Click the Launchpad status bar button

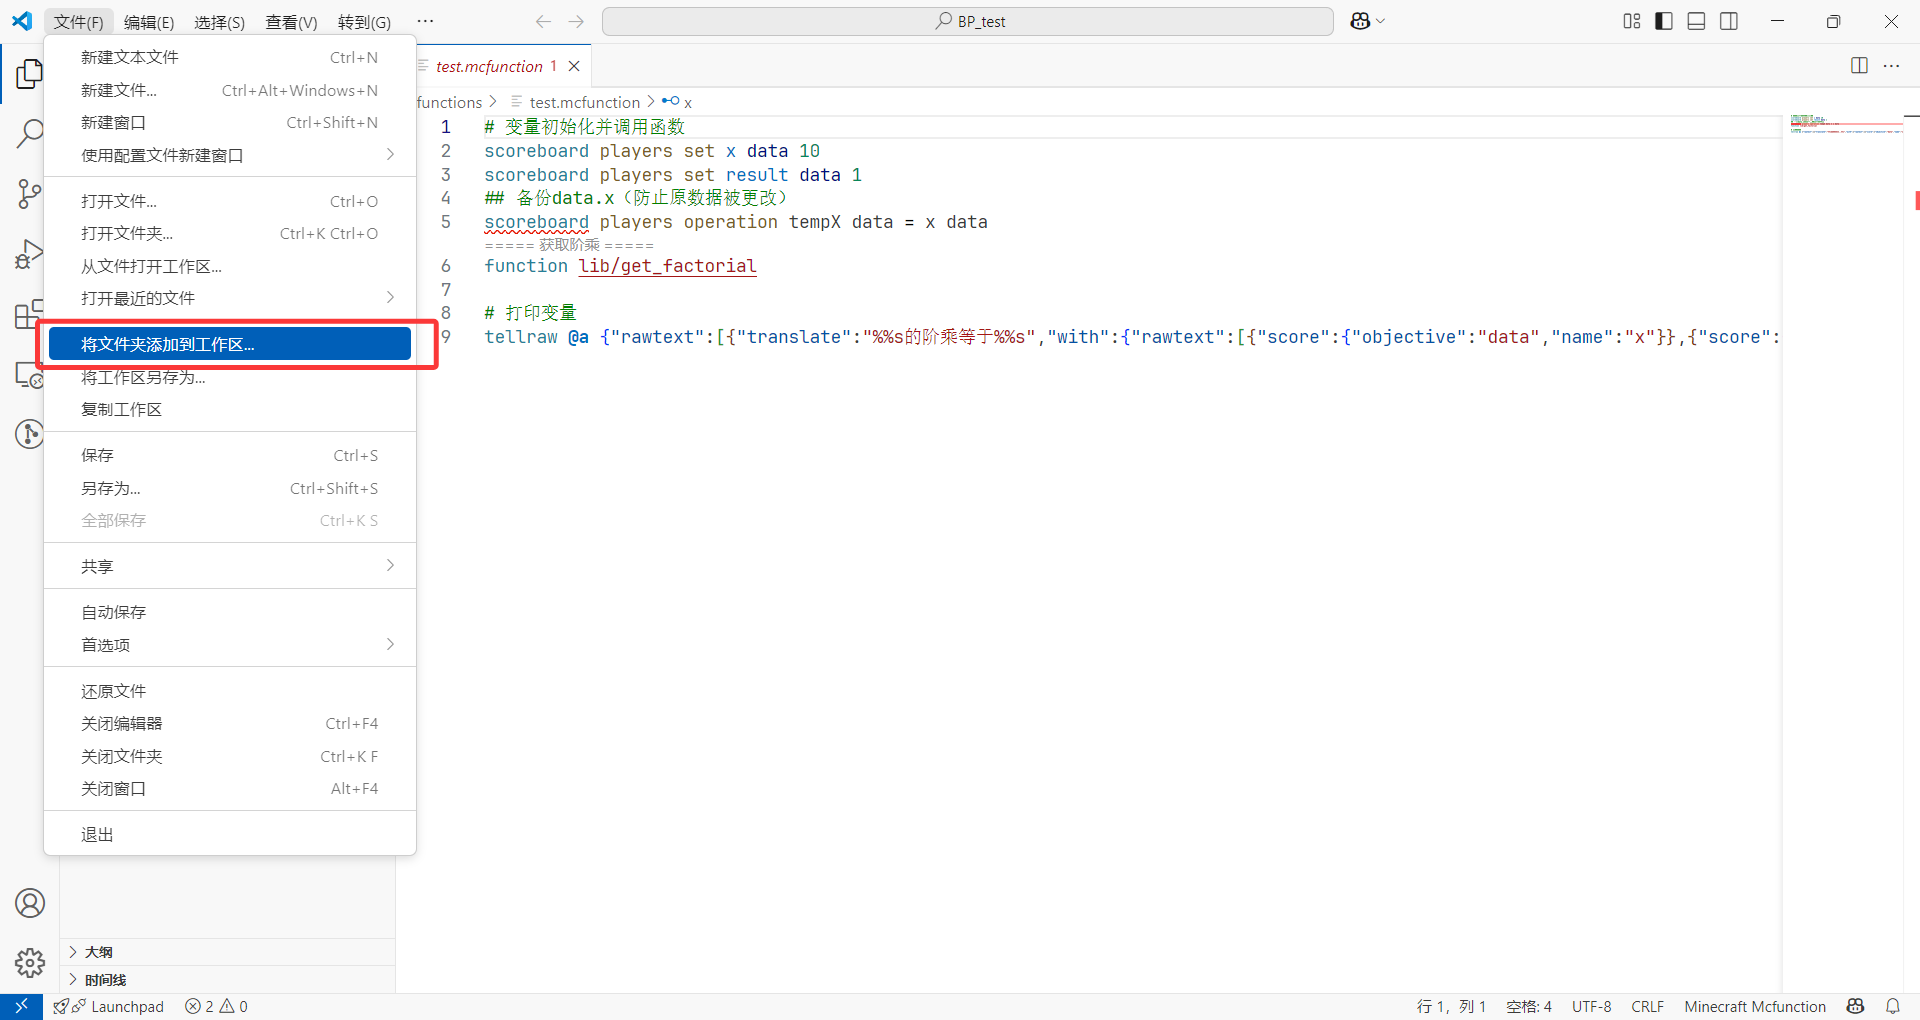tap(109, 1006)
